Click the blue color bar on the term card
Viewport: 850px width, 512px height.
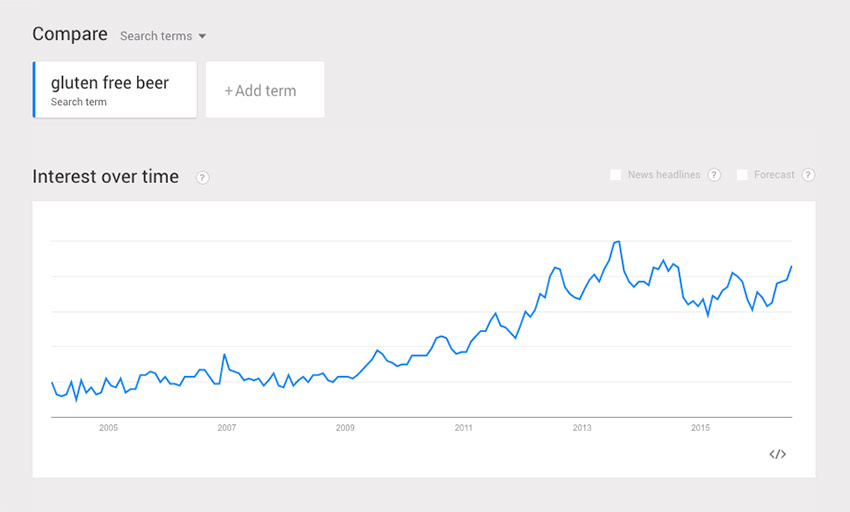(x=34, y=89)
